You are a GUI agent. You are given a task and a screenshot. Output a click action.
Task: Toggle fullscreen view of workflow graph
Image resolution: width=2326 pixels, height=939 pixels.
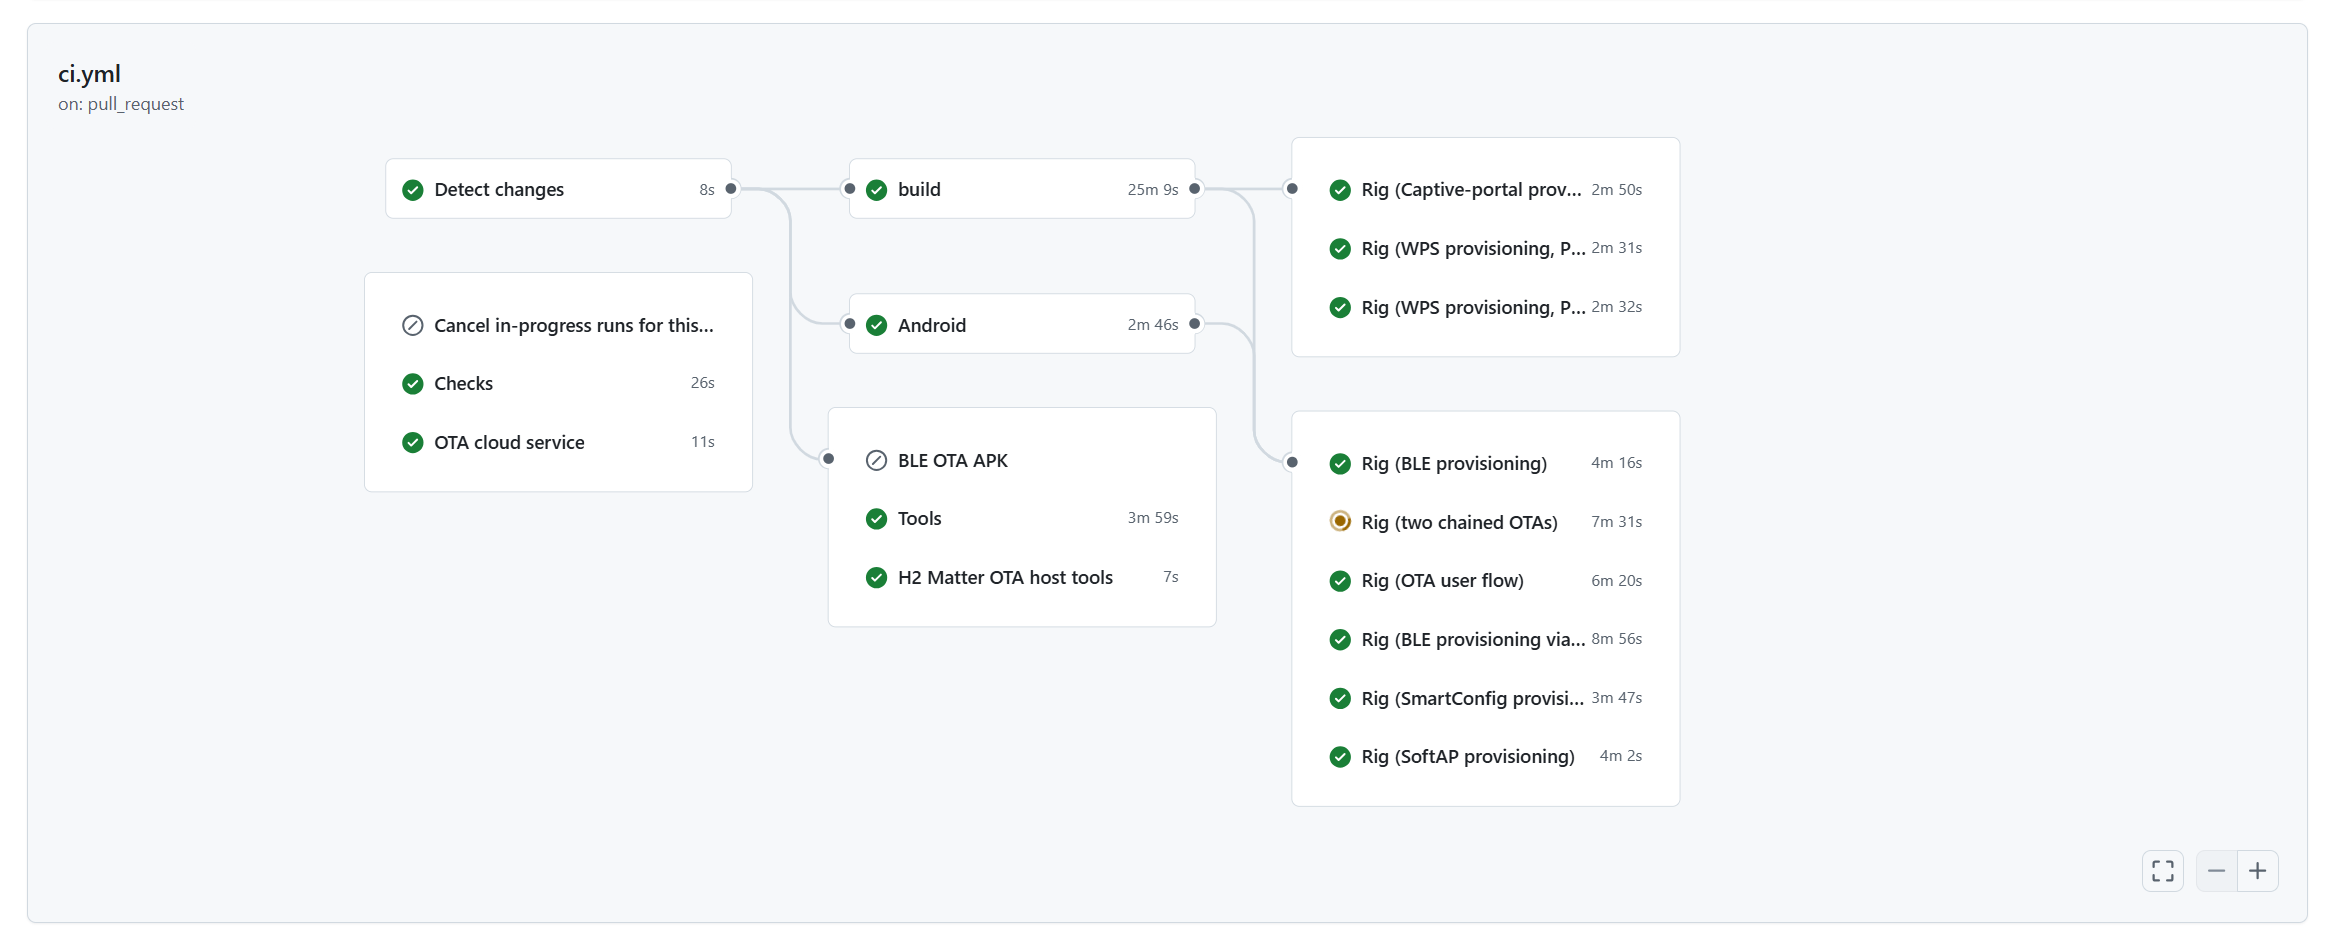pos(2162,871)
